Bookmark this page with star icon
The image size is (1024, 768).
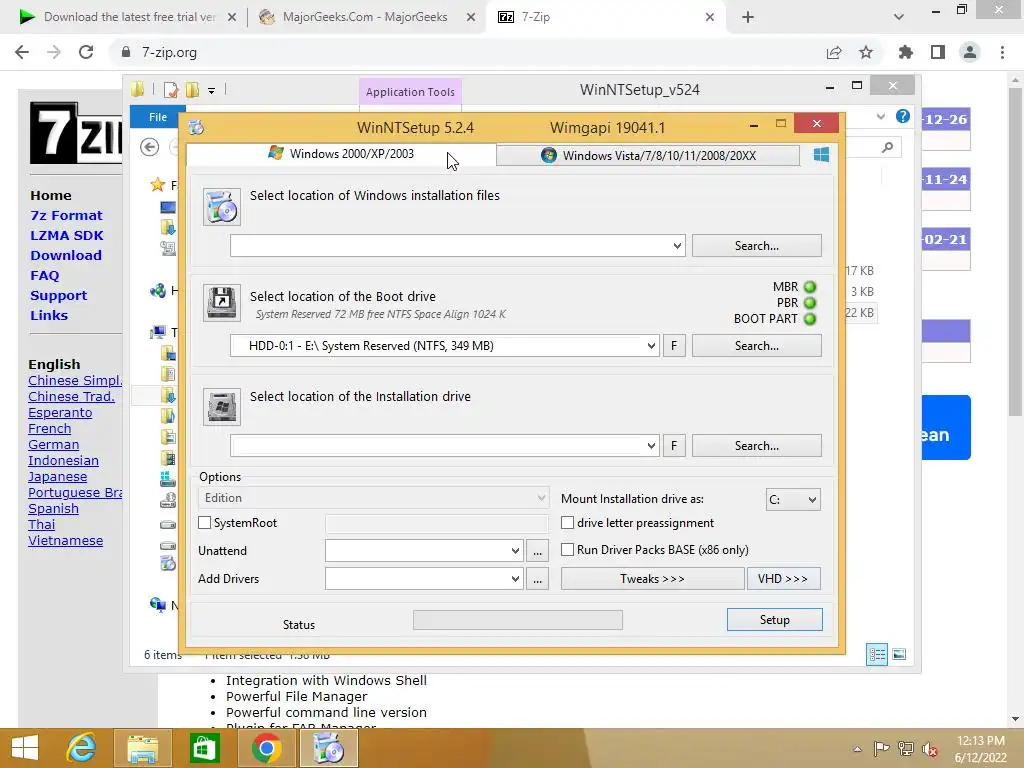866,52
